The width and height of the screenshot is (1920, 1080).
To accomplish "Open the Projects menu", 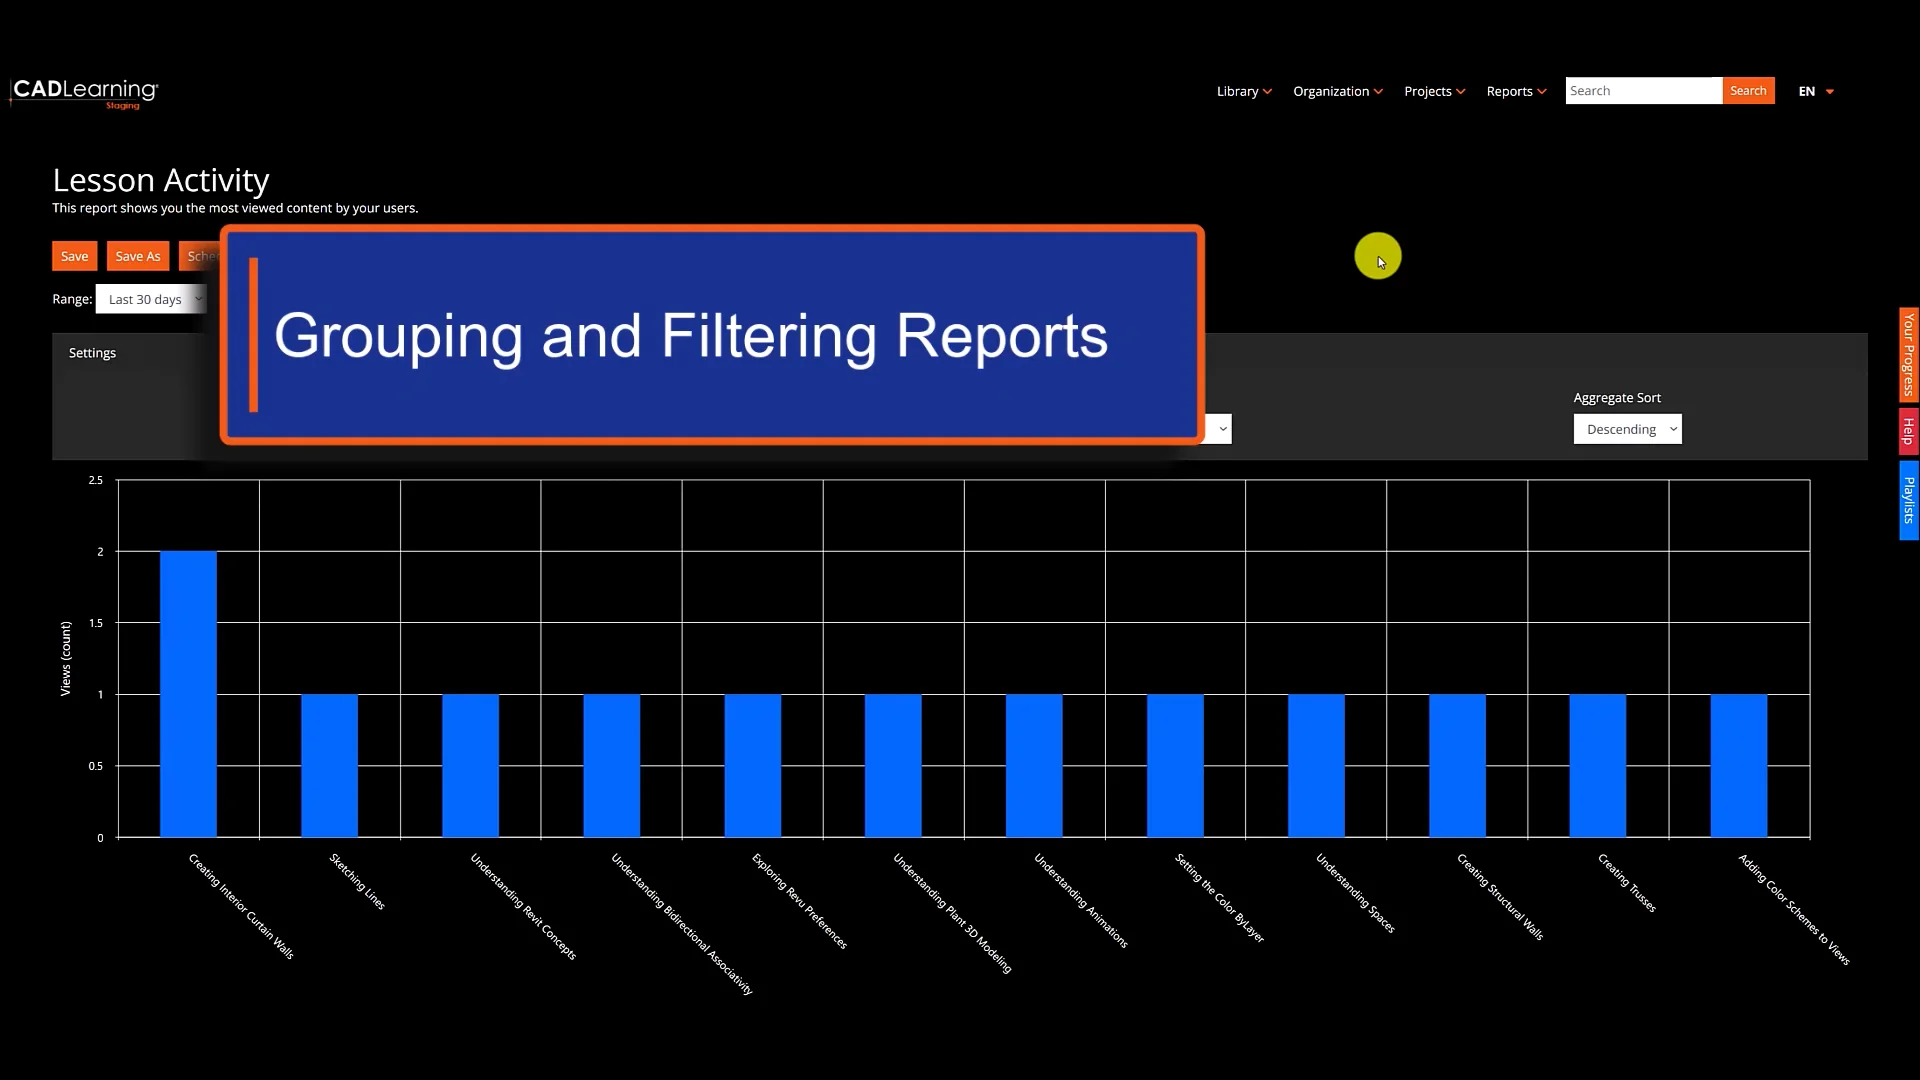I will click(1434, 91).
